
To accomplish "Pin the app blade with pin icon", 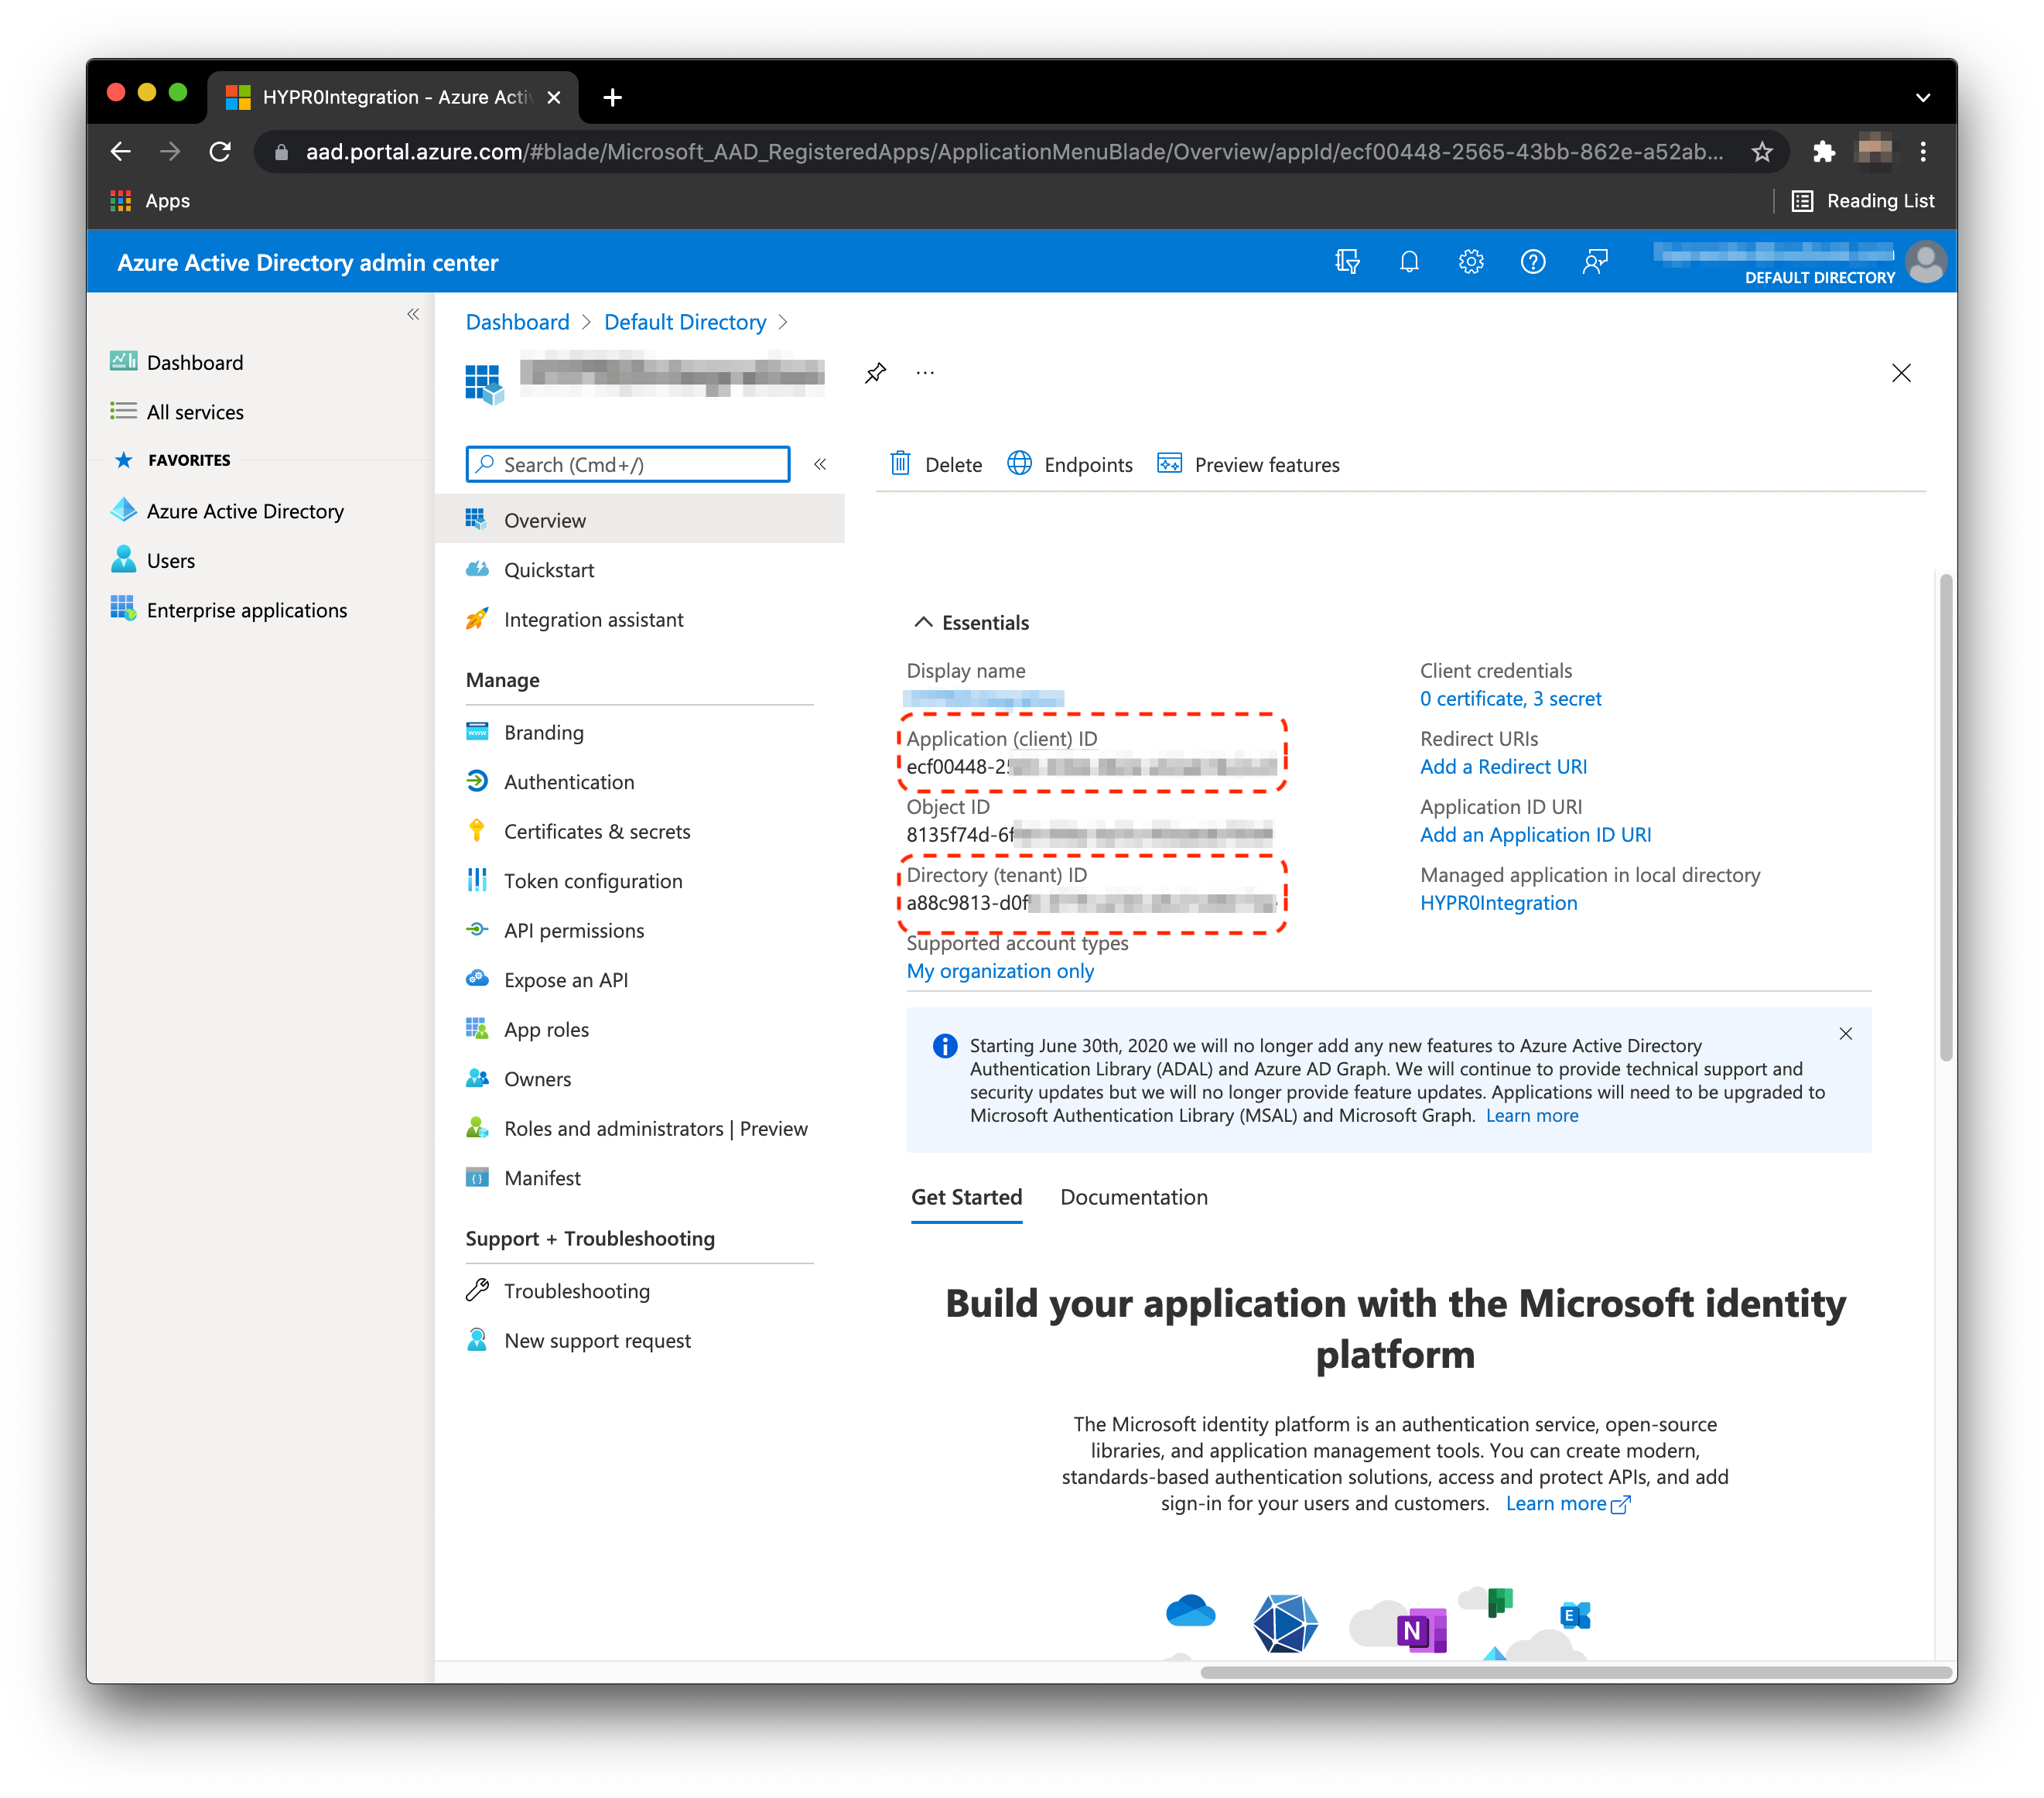I will tap(875, 373).
